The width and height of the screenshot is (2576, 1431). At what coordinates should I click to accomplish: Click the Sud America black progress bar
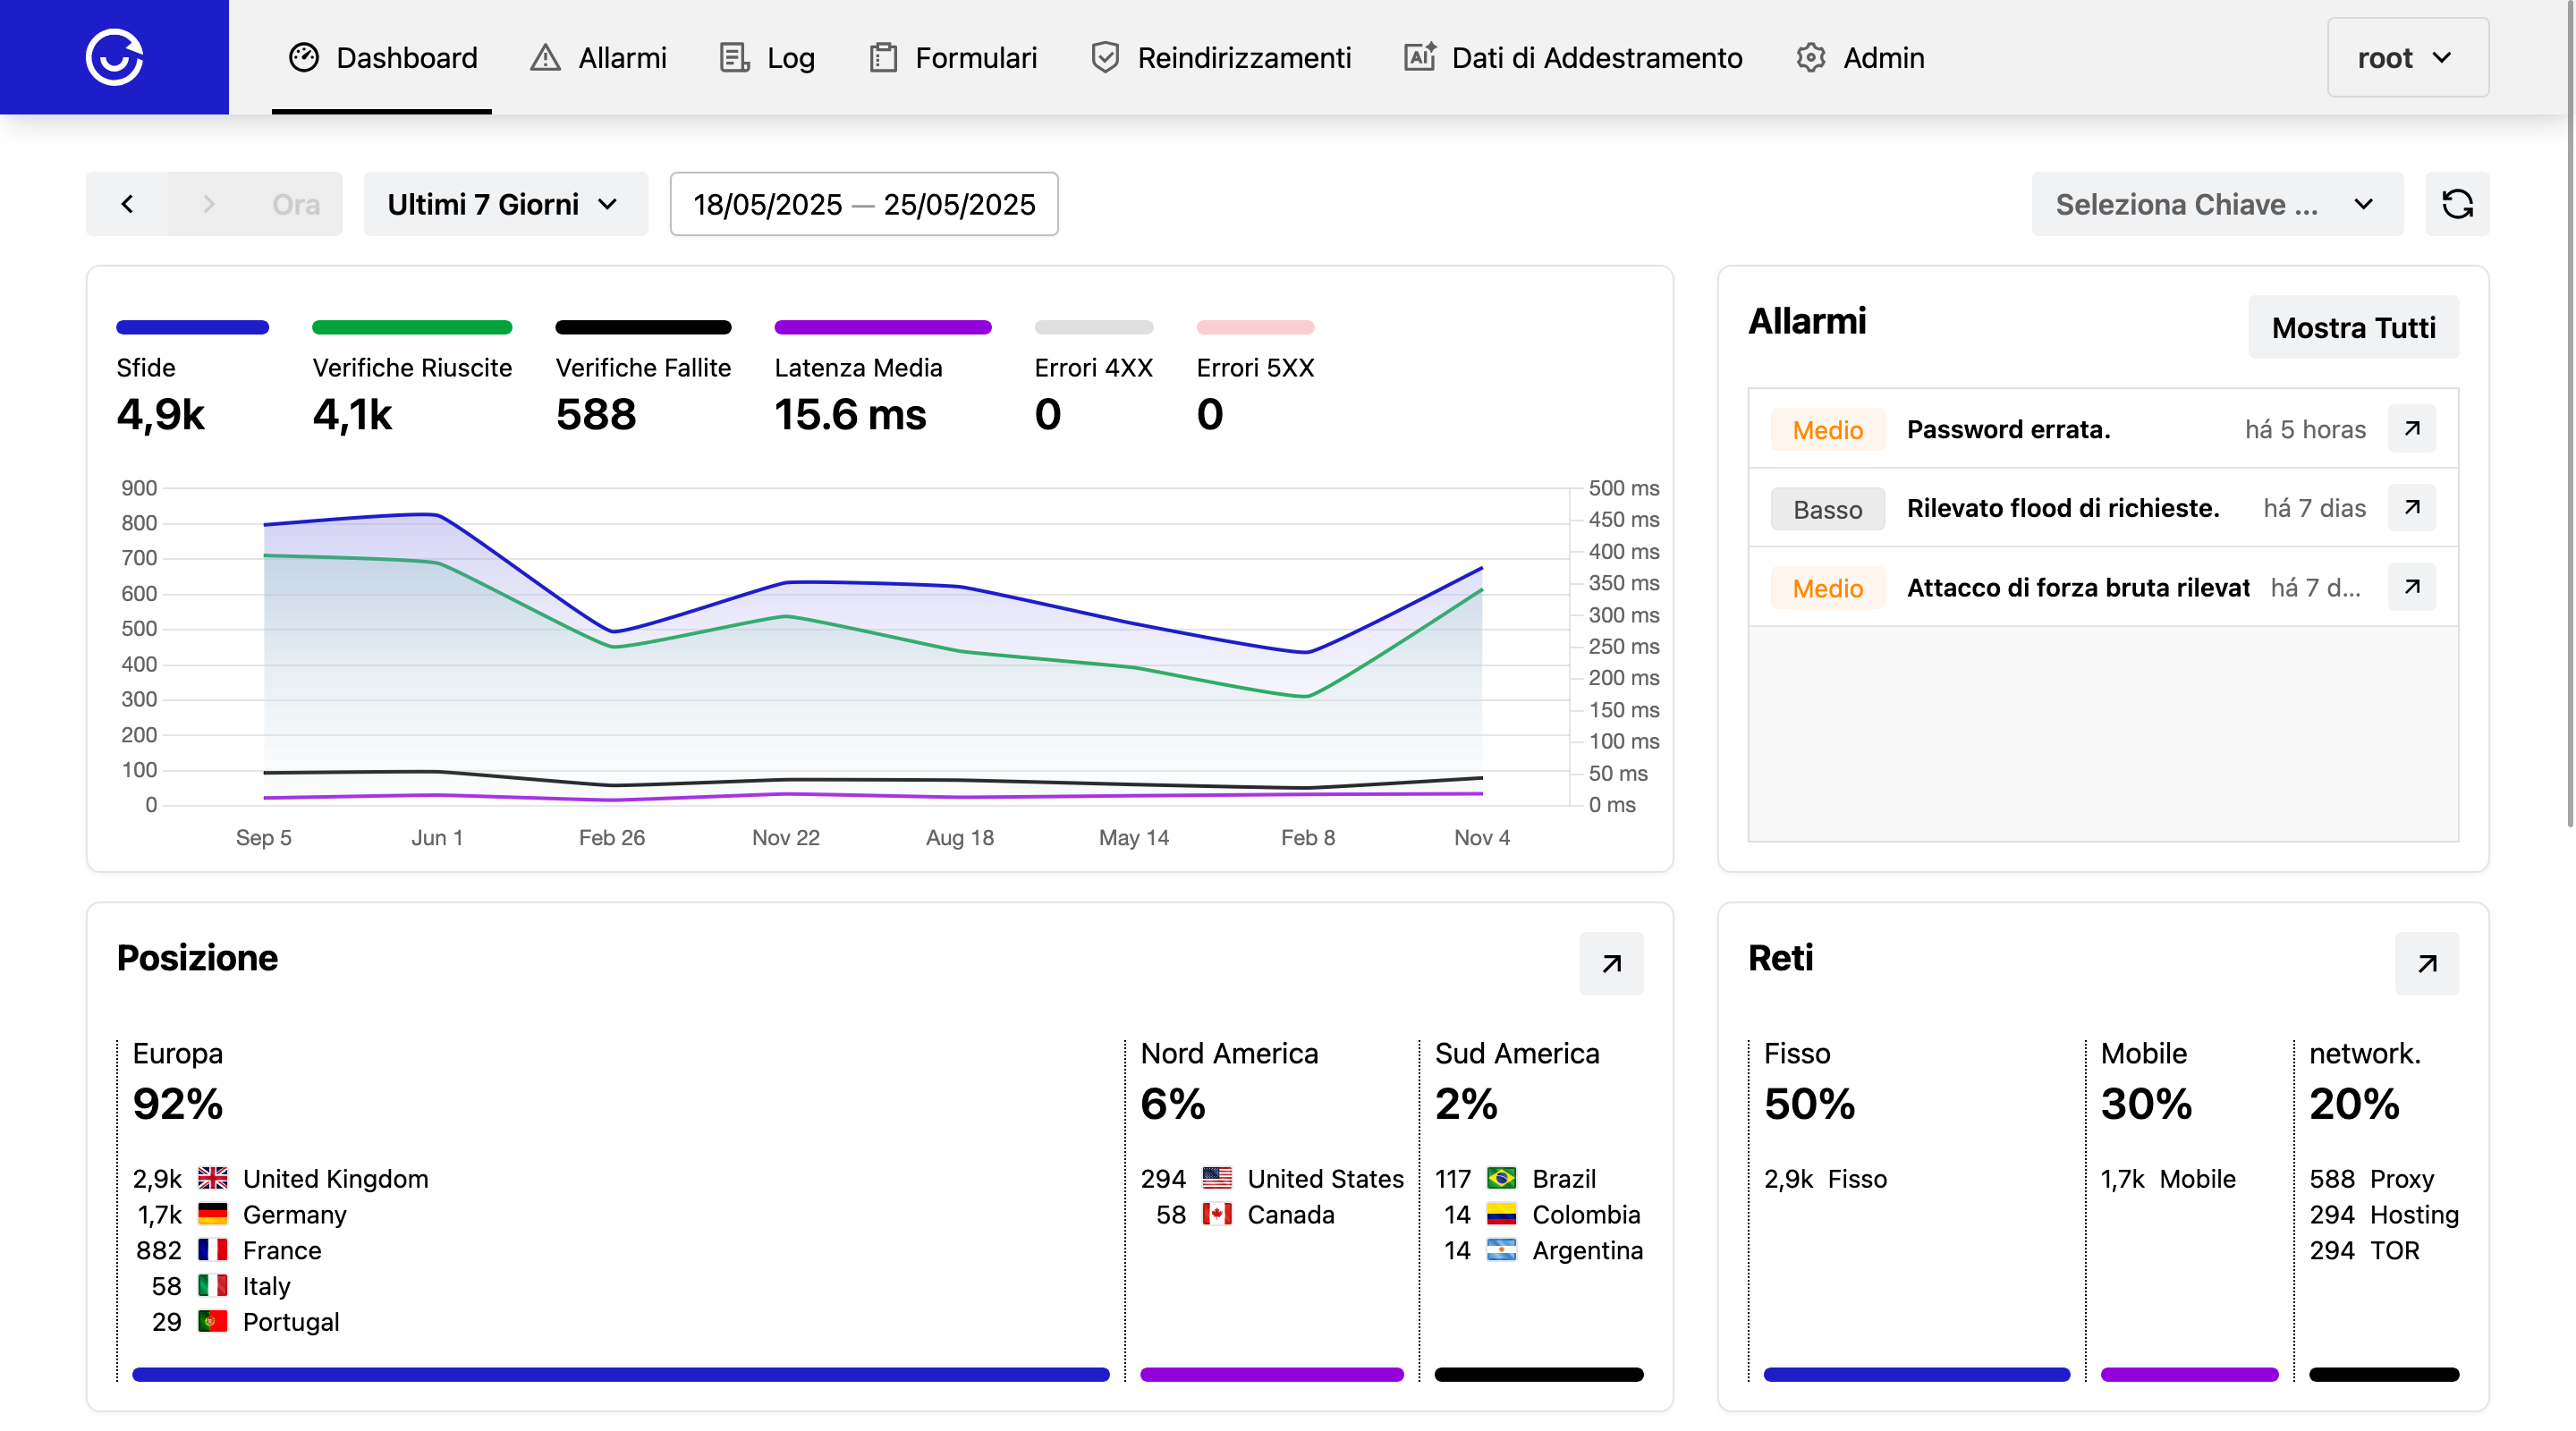(x=1539, y=1375)
